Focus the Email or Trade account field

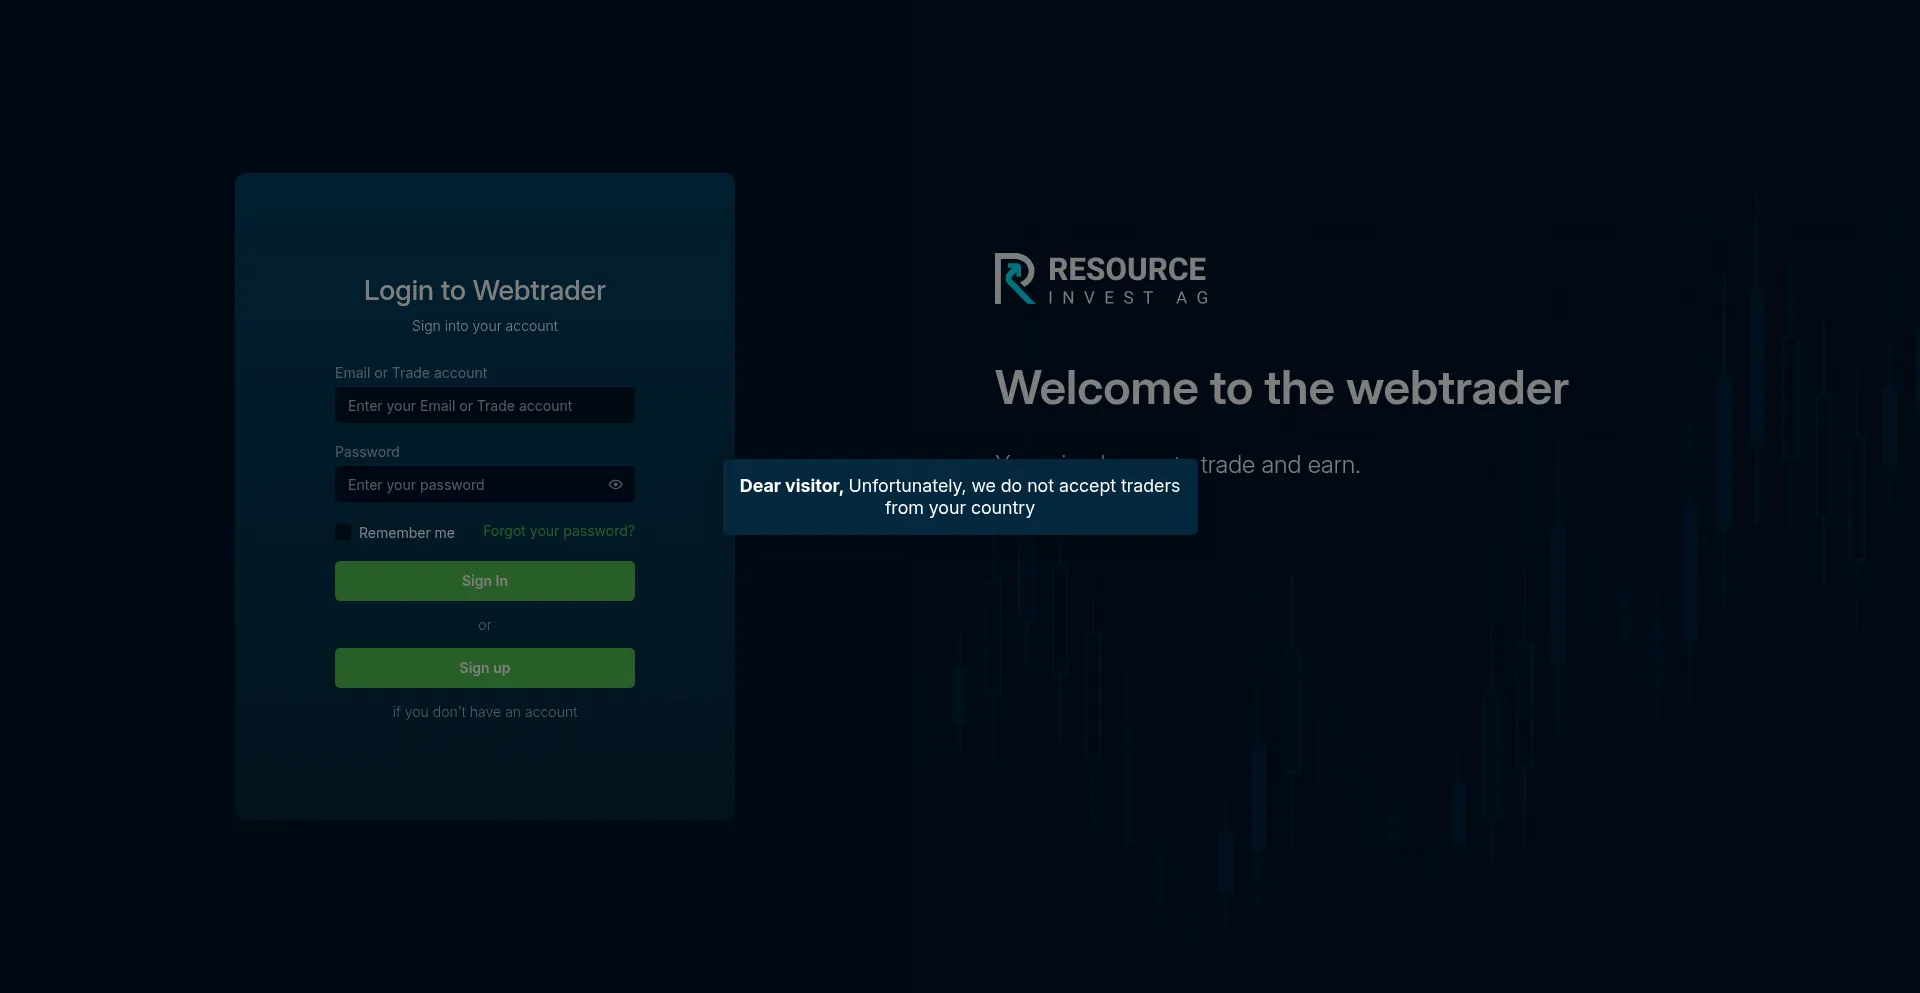484,406
